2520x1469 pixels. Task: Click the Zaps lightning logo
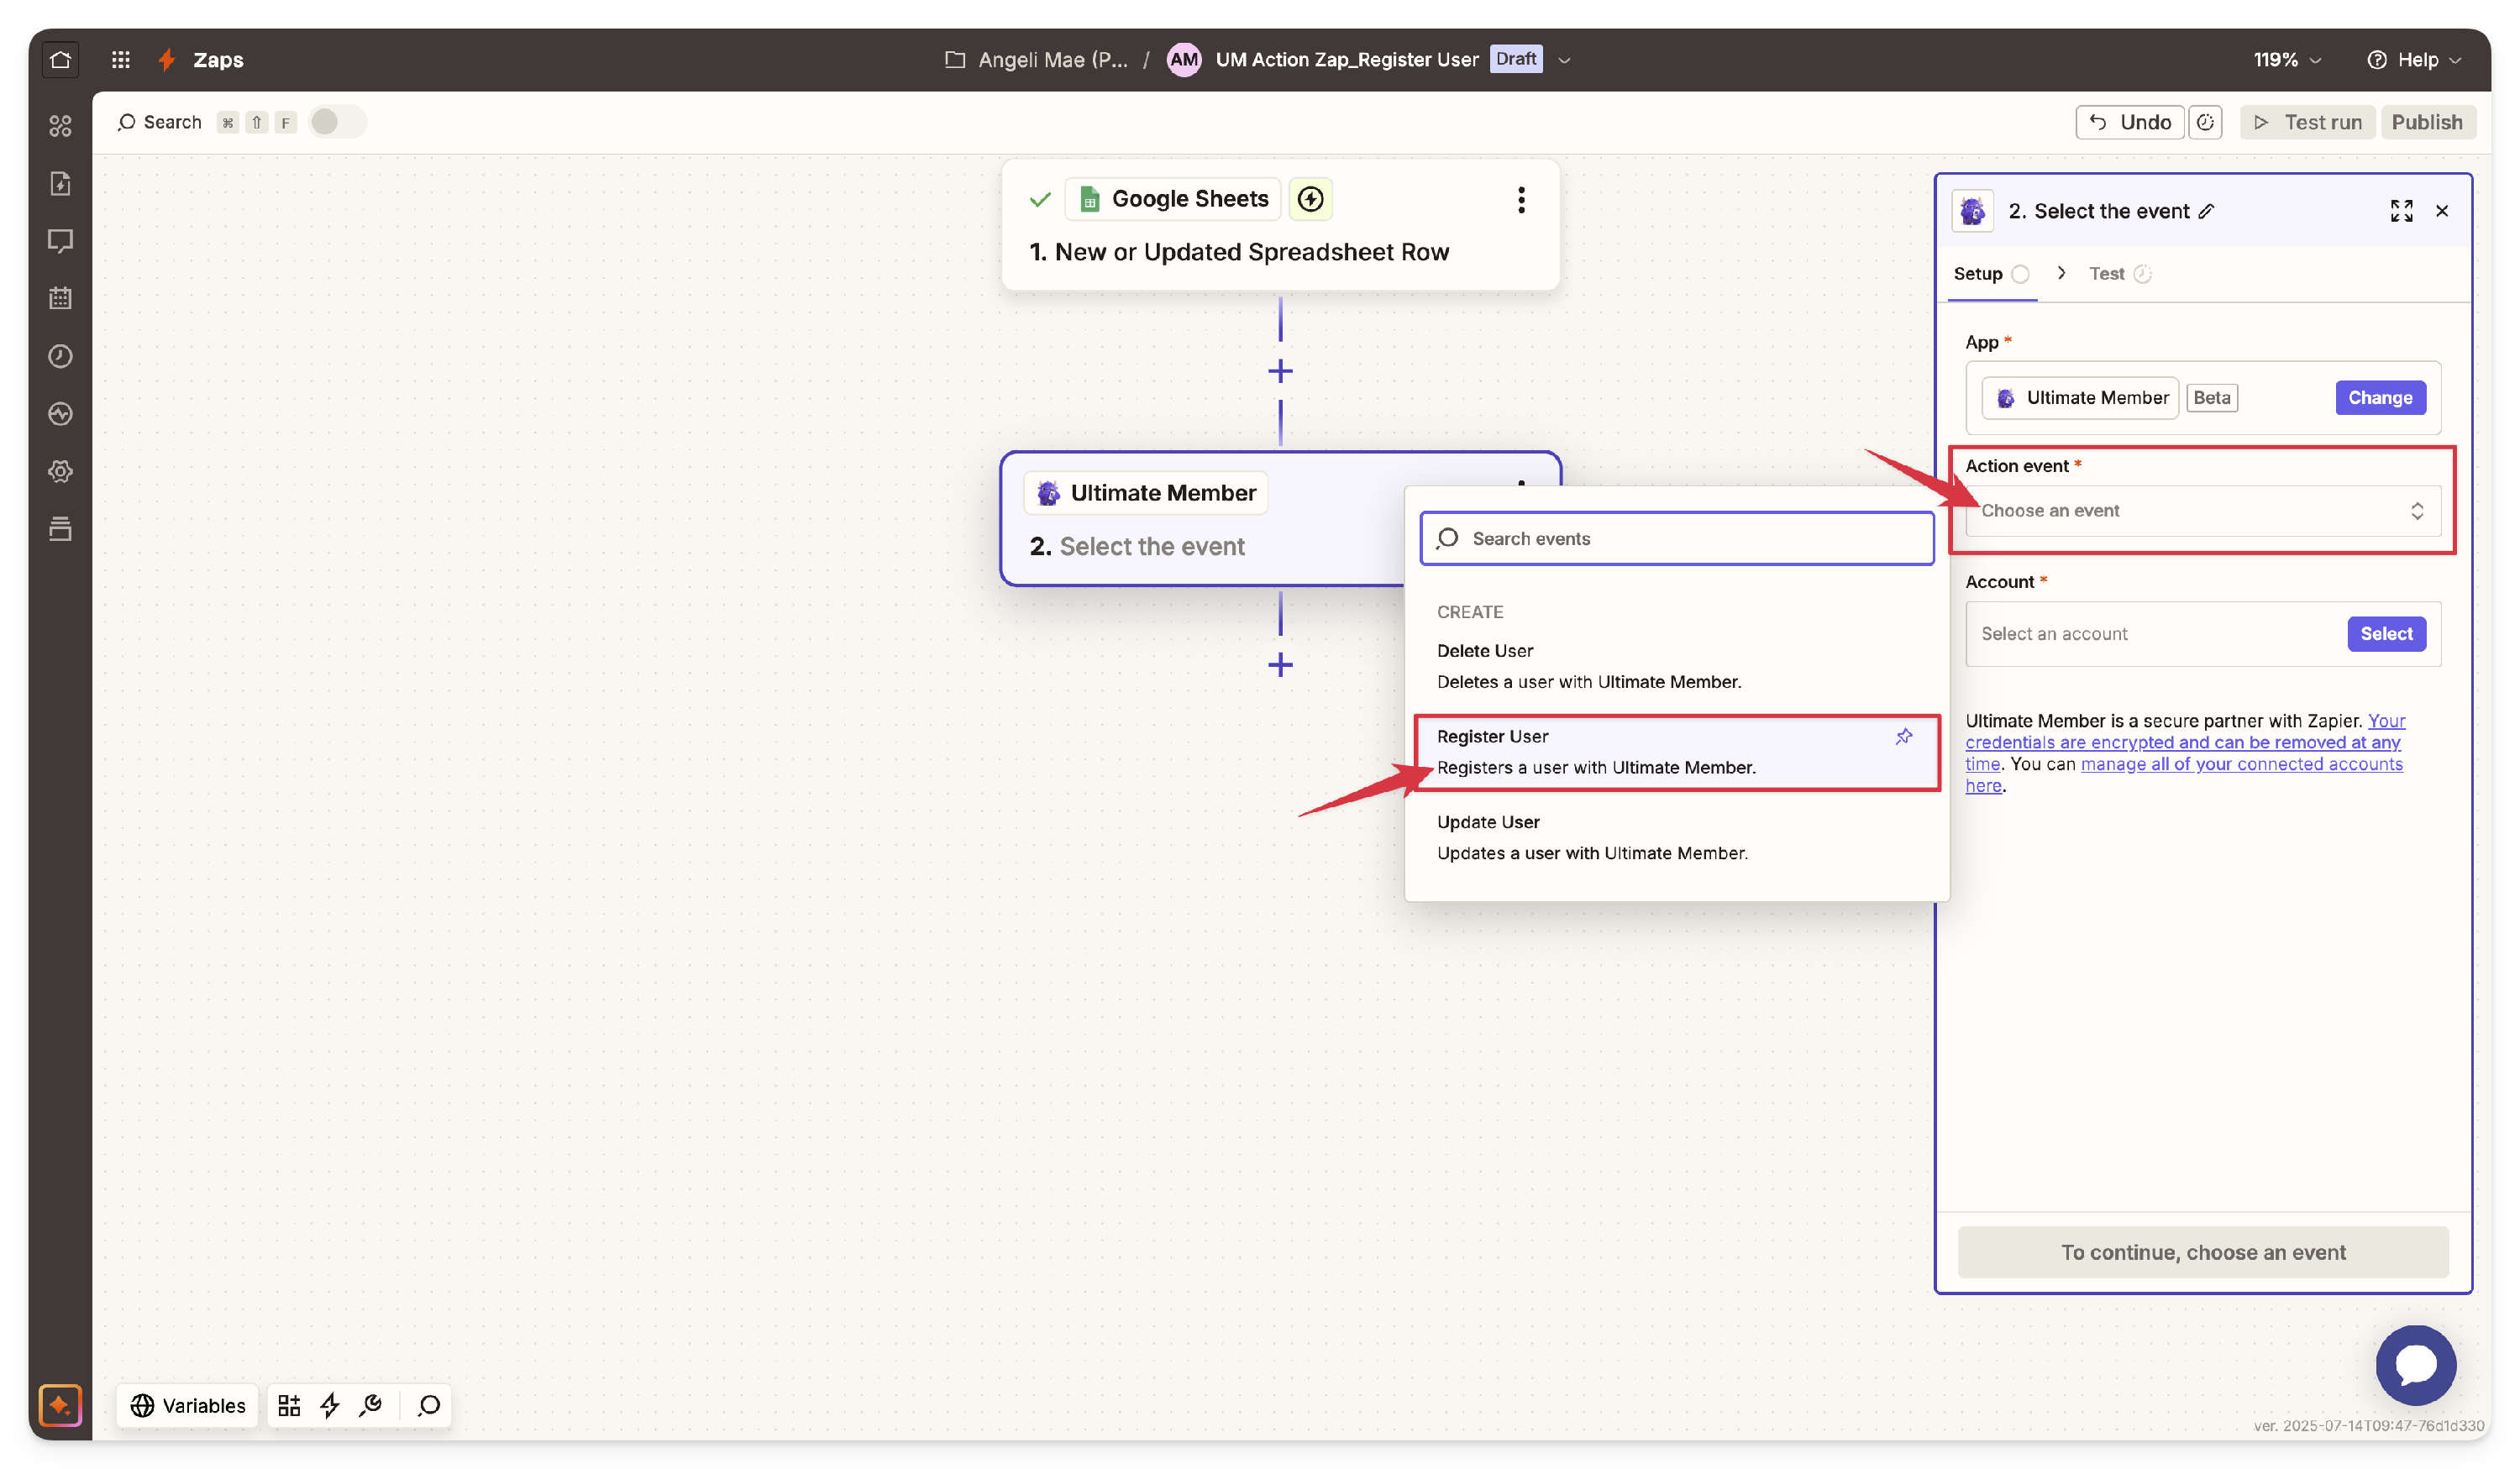tap(167, 59)
